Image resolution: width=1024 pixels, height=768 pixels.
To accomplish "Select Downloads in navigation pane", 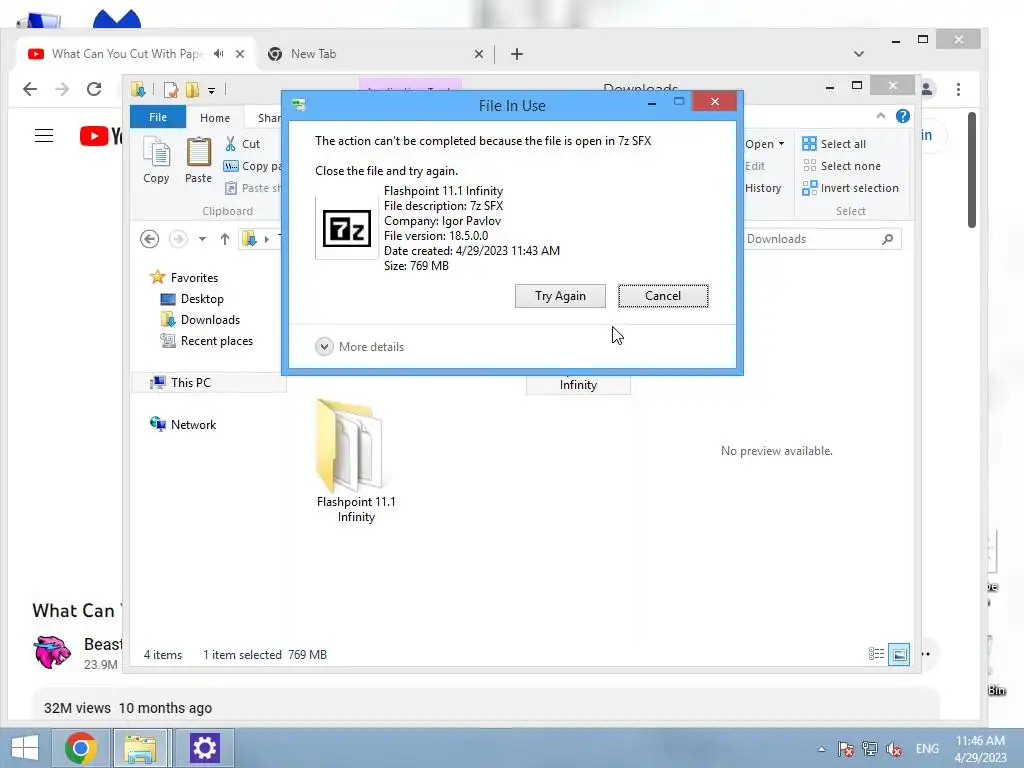I will pyautogui.click(x=200, y=319).
